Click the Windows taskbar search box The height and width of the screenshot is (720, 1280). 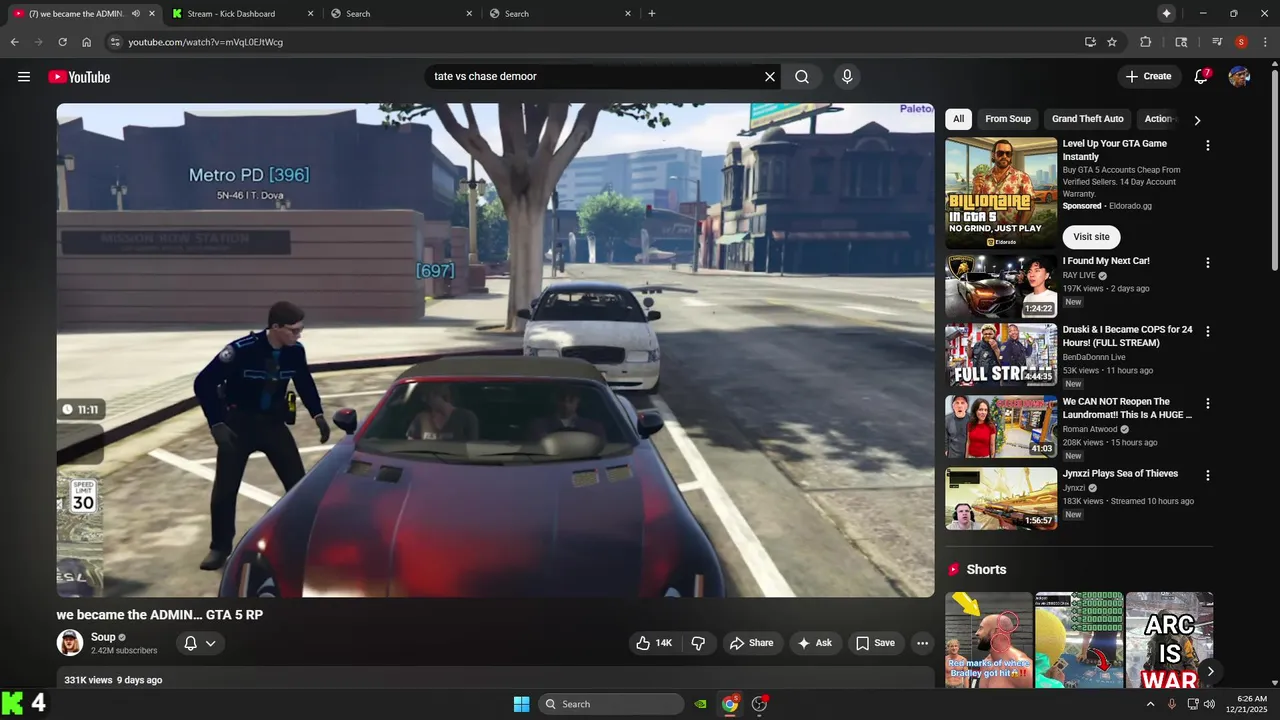click(x=611, y=704)
